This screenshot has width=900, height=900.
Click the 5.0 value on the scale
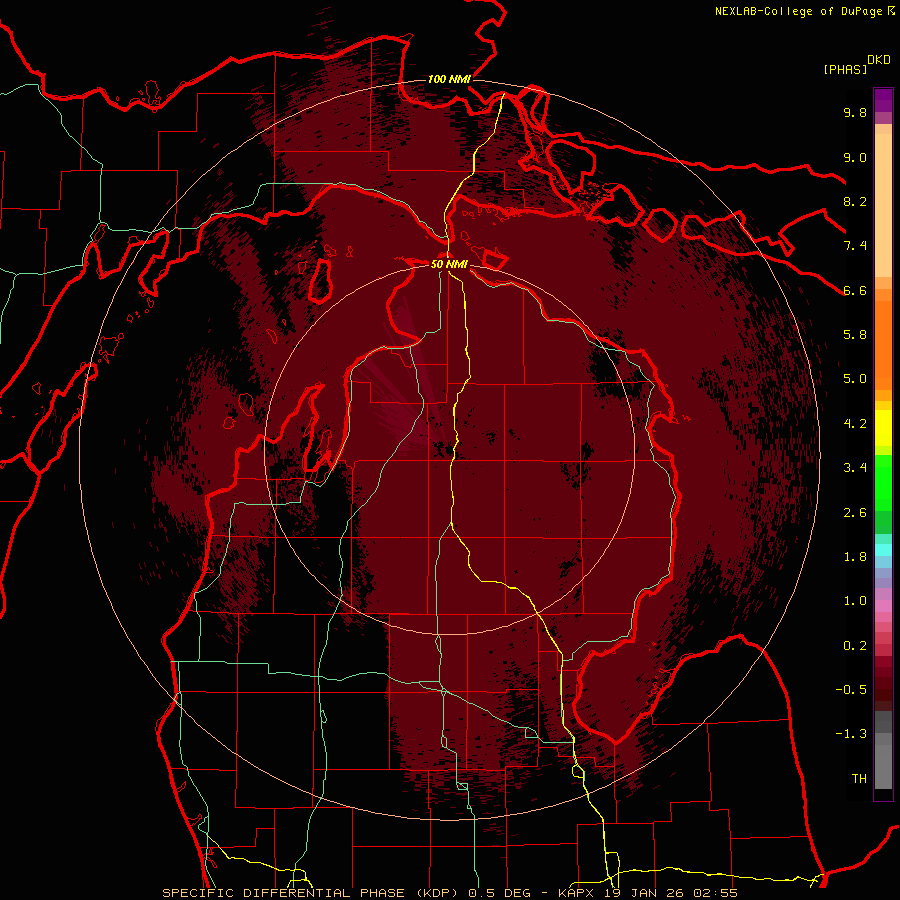[855, 379]
